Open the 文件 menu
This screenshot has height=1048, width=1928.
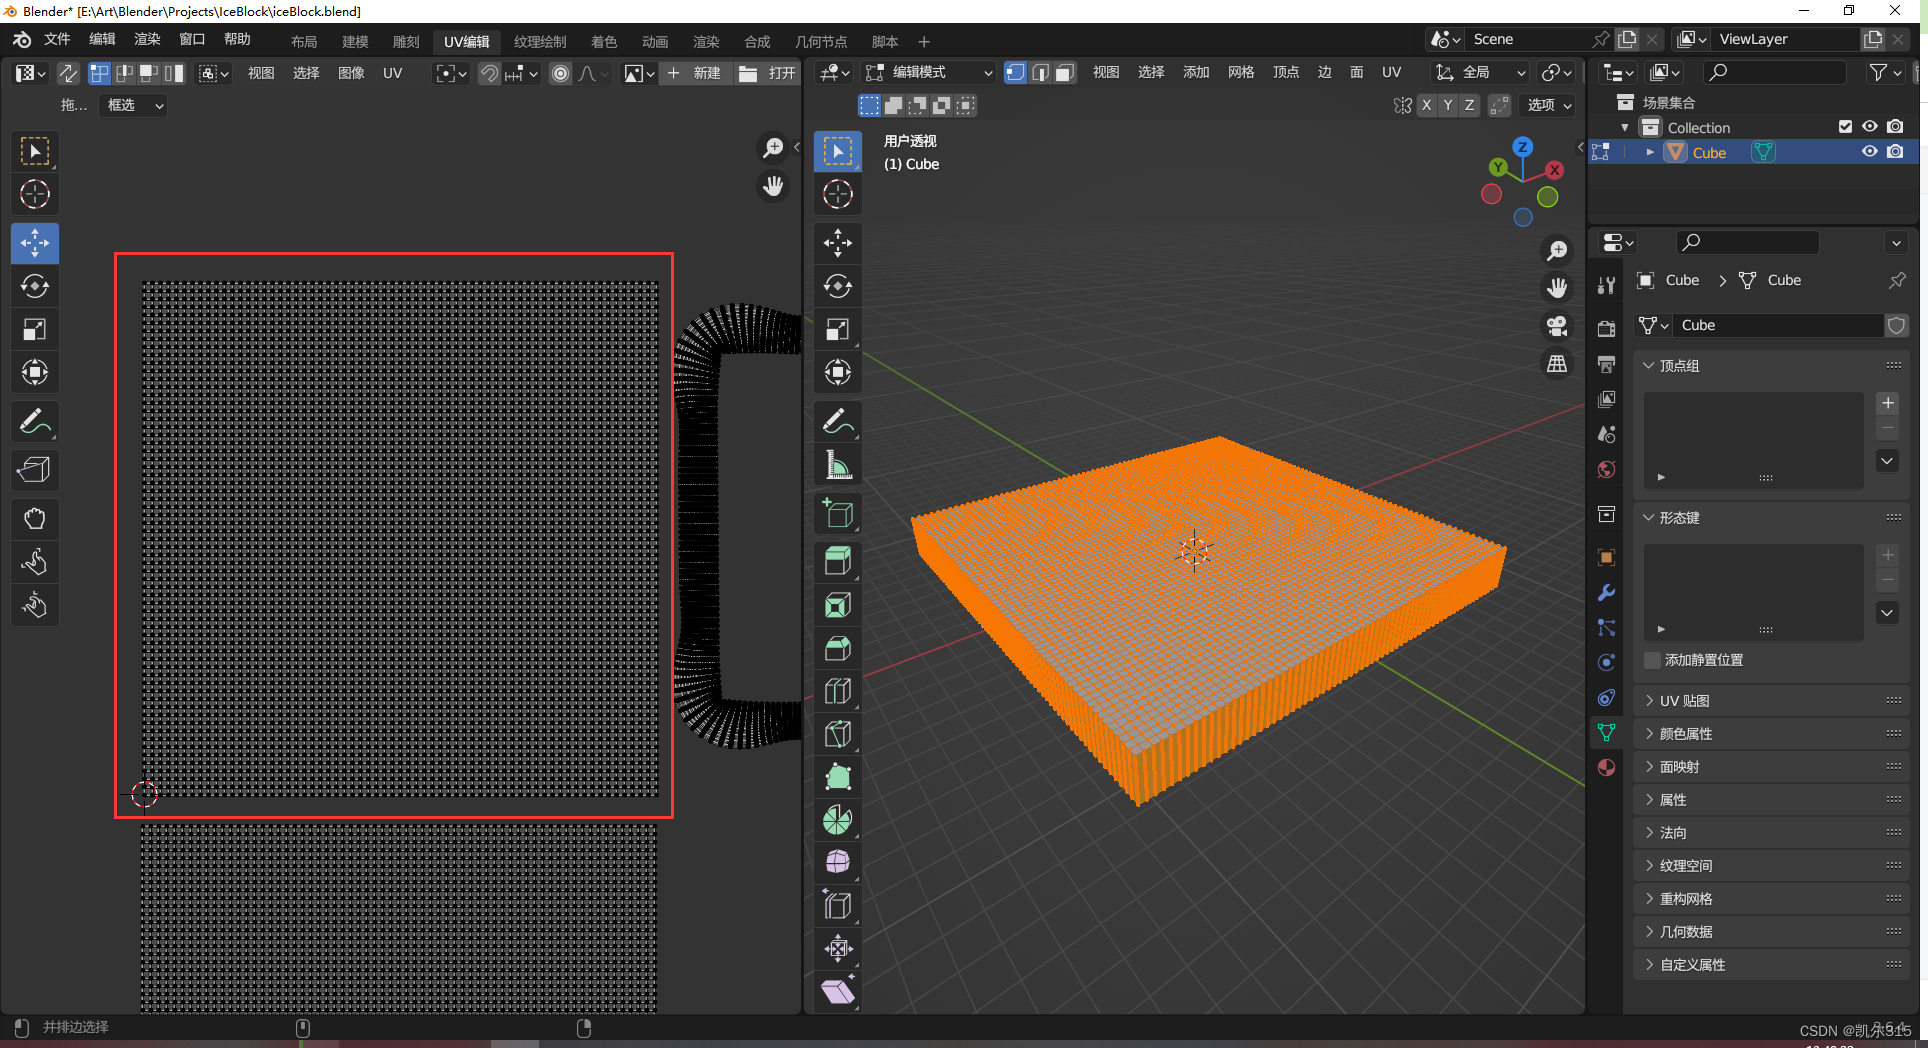pyautogui.click(x=57, y=39)
